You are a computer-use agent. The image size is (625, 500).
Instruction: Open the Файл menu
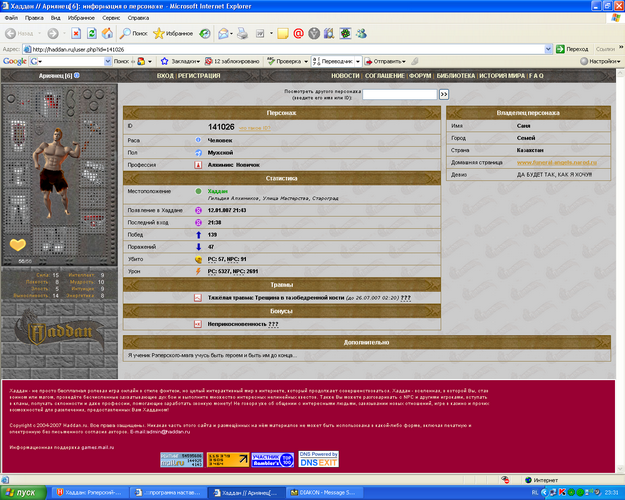click(x=11, y=18)
